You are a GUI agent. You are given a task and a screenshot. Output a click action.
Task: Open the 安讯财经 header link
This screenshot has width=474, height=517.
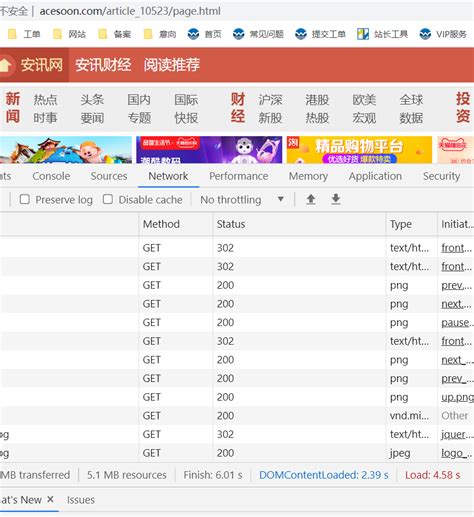tap(103, 65)
